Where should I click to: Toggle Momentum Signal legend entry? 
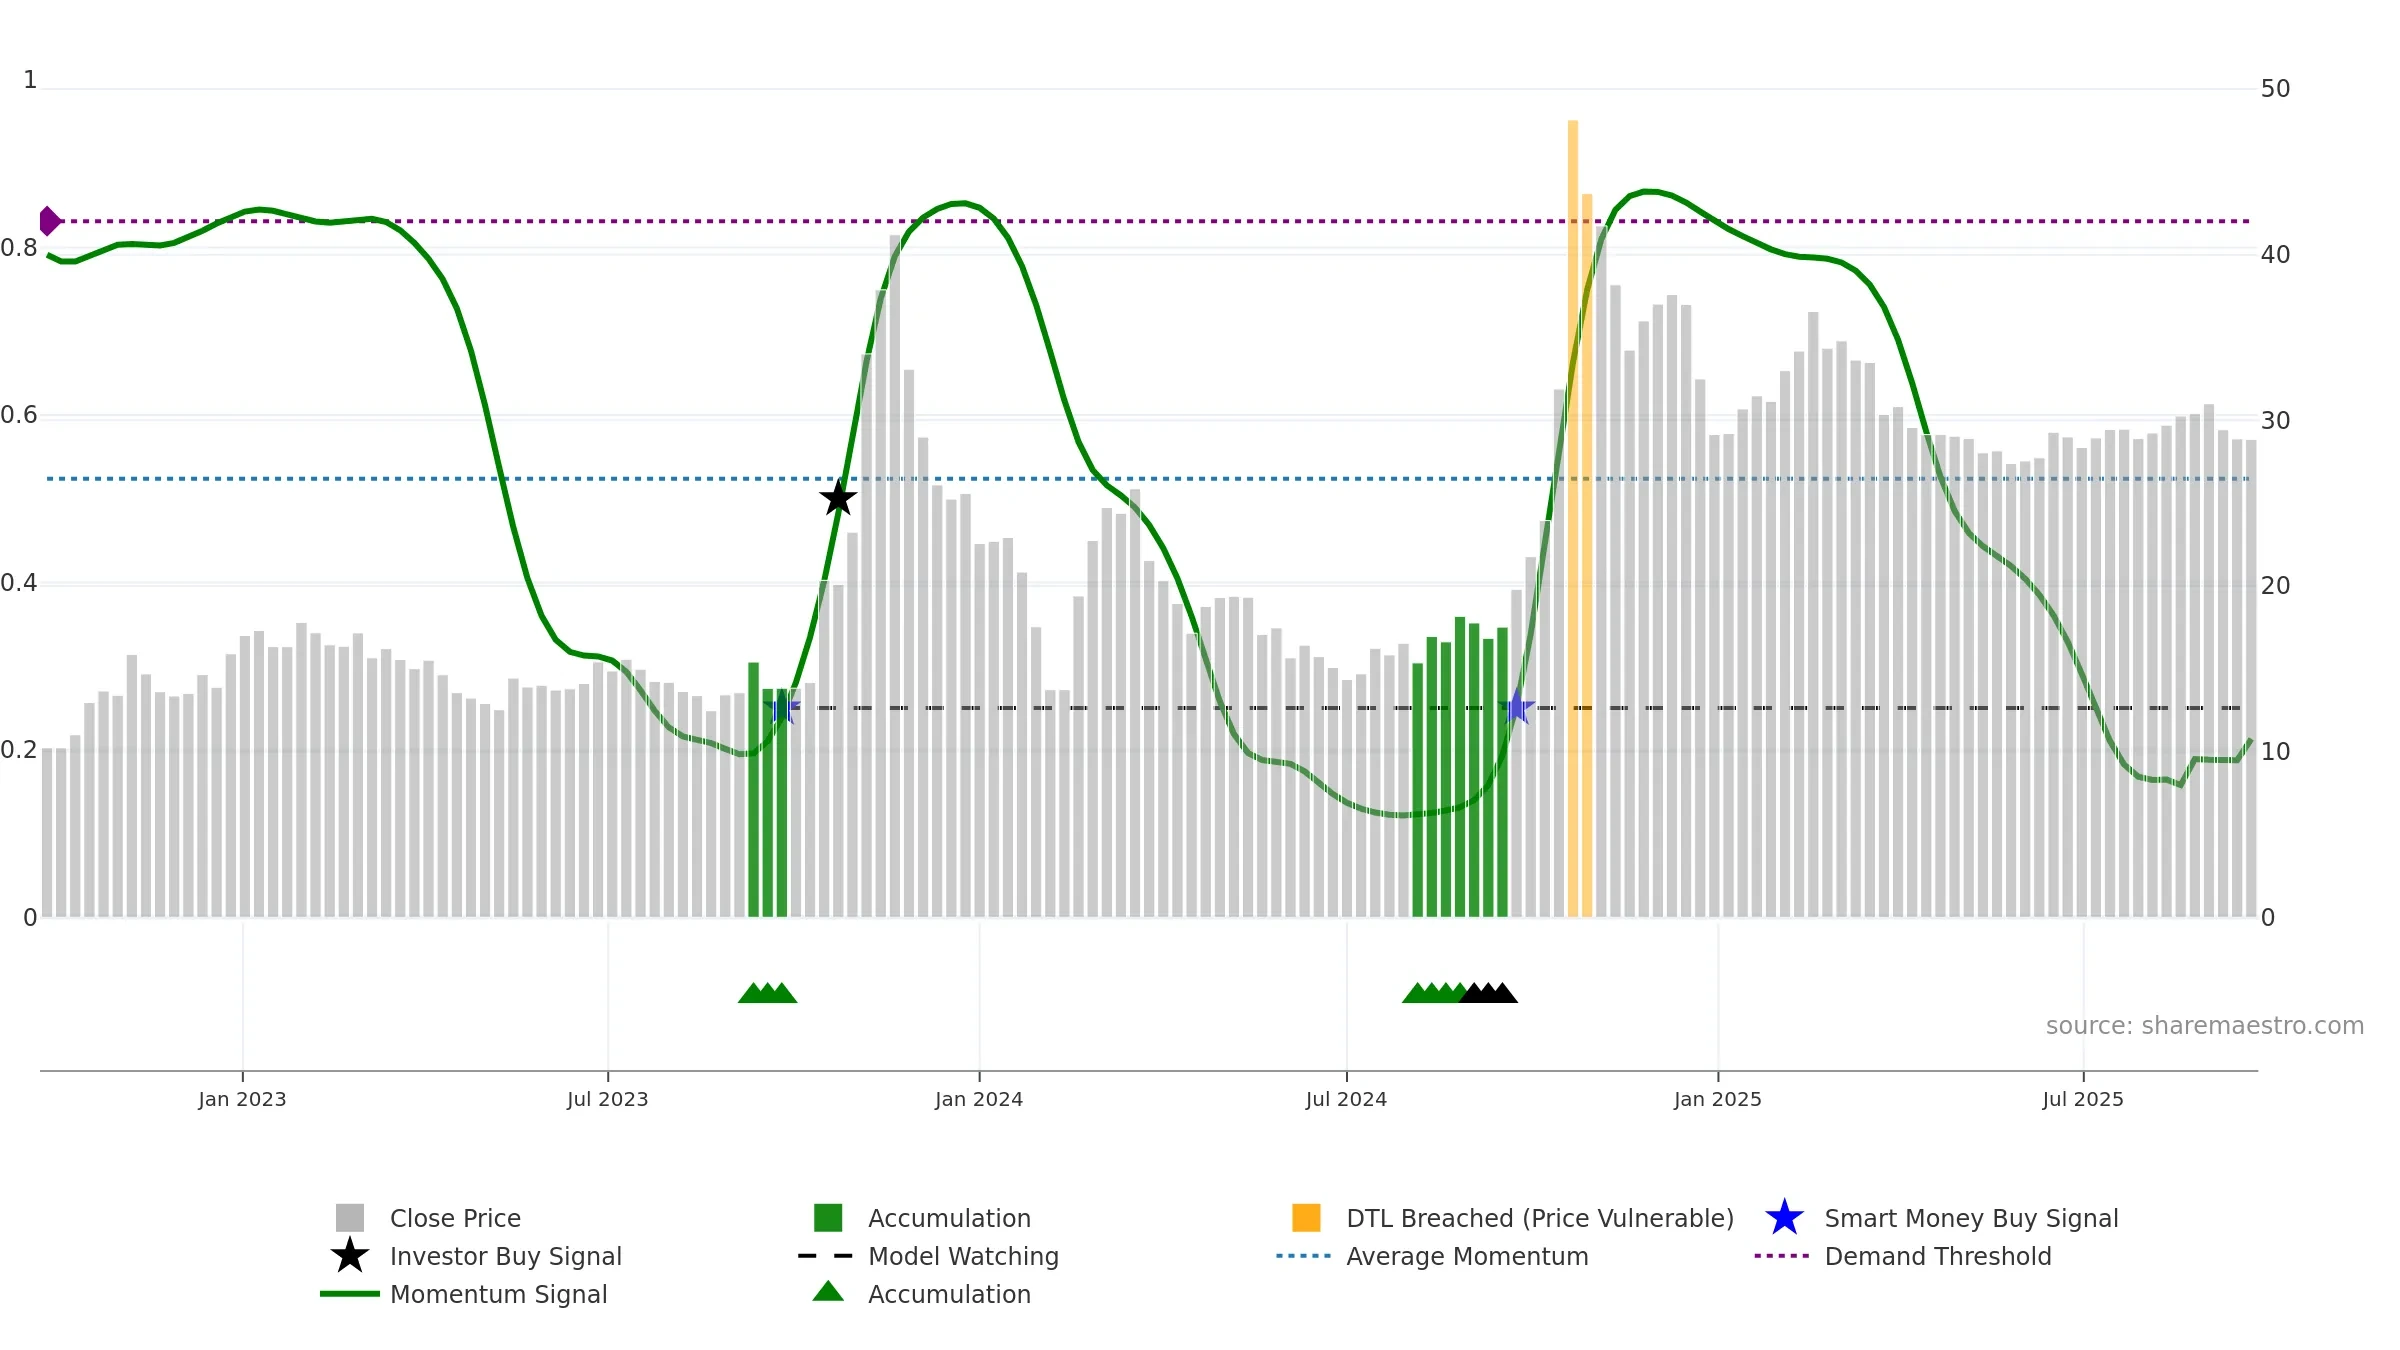tap(464, 1294)
